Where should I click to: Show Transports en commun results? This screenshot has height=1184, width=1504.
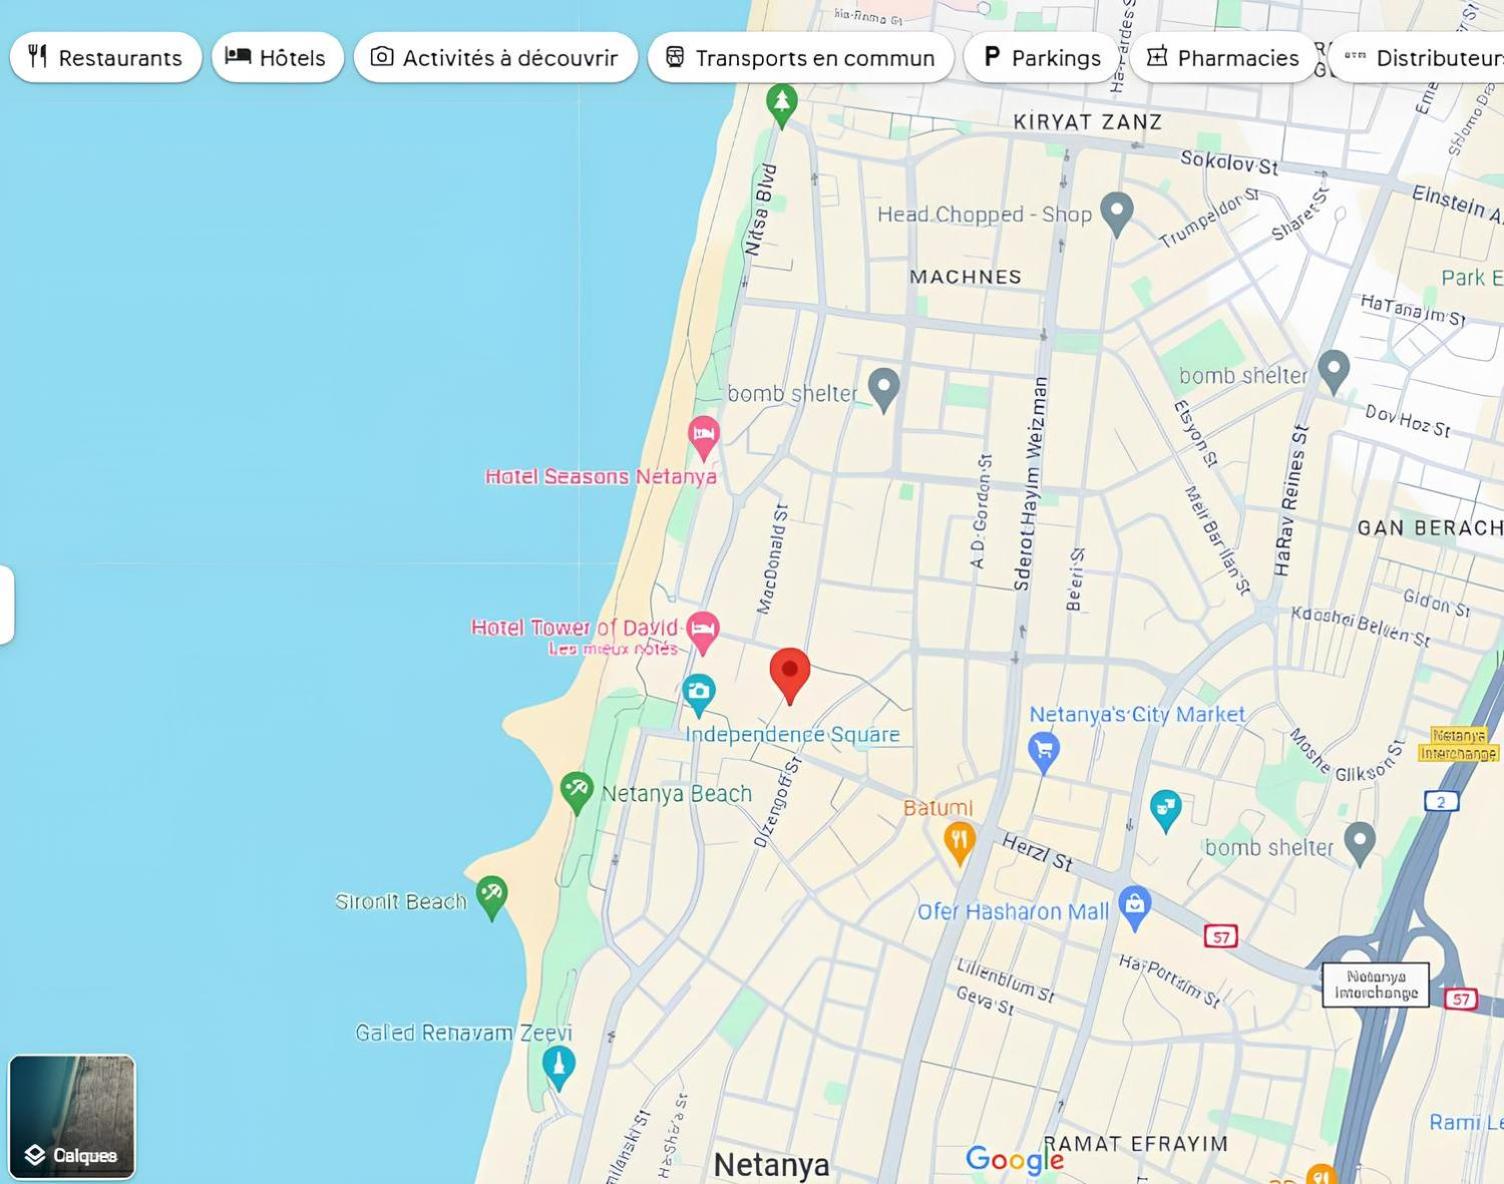click(801, 57)
